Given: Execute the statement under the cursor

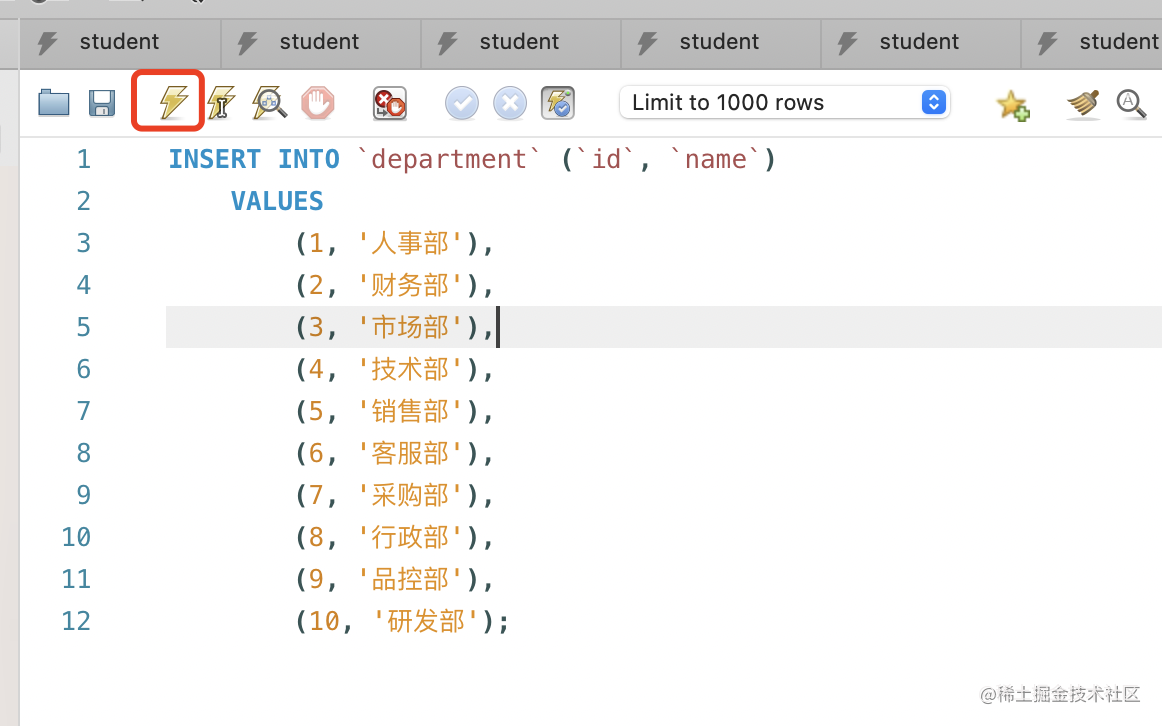Looking at the screenshot, I should click(220, 102).
